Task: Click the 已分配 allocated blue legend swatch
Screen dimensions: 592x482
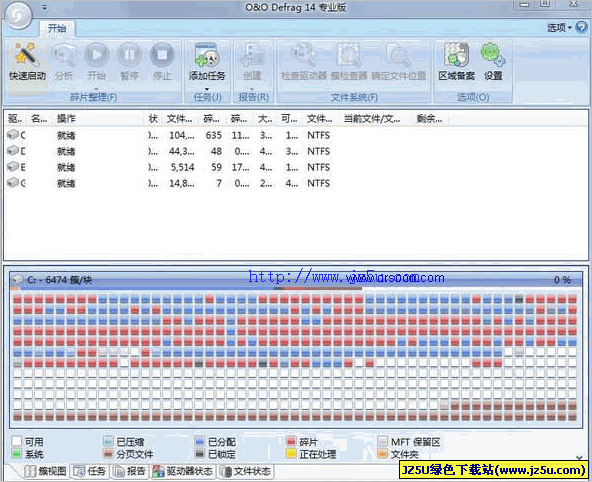Action: pos(199,441)
